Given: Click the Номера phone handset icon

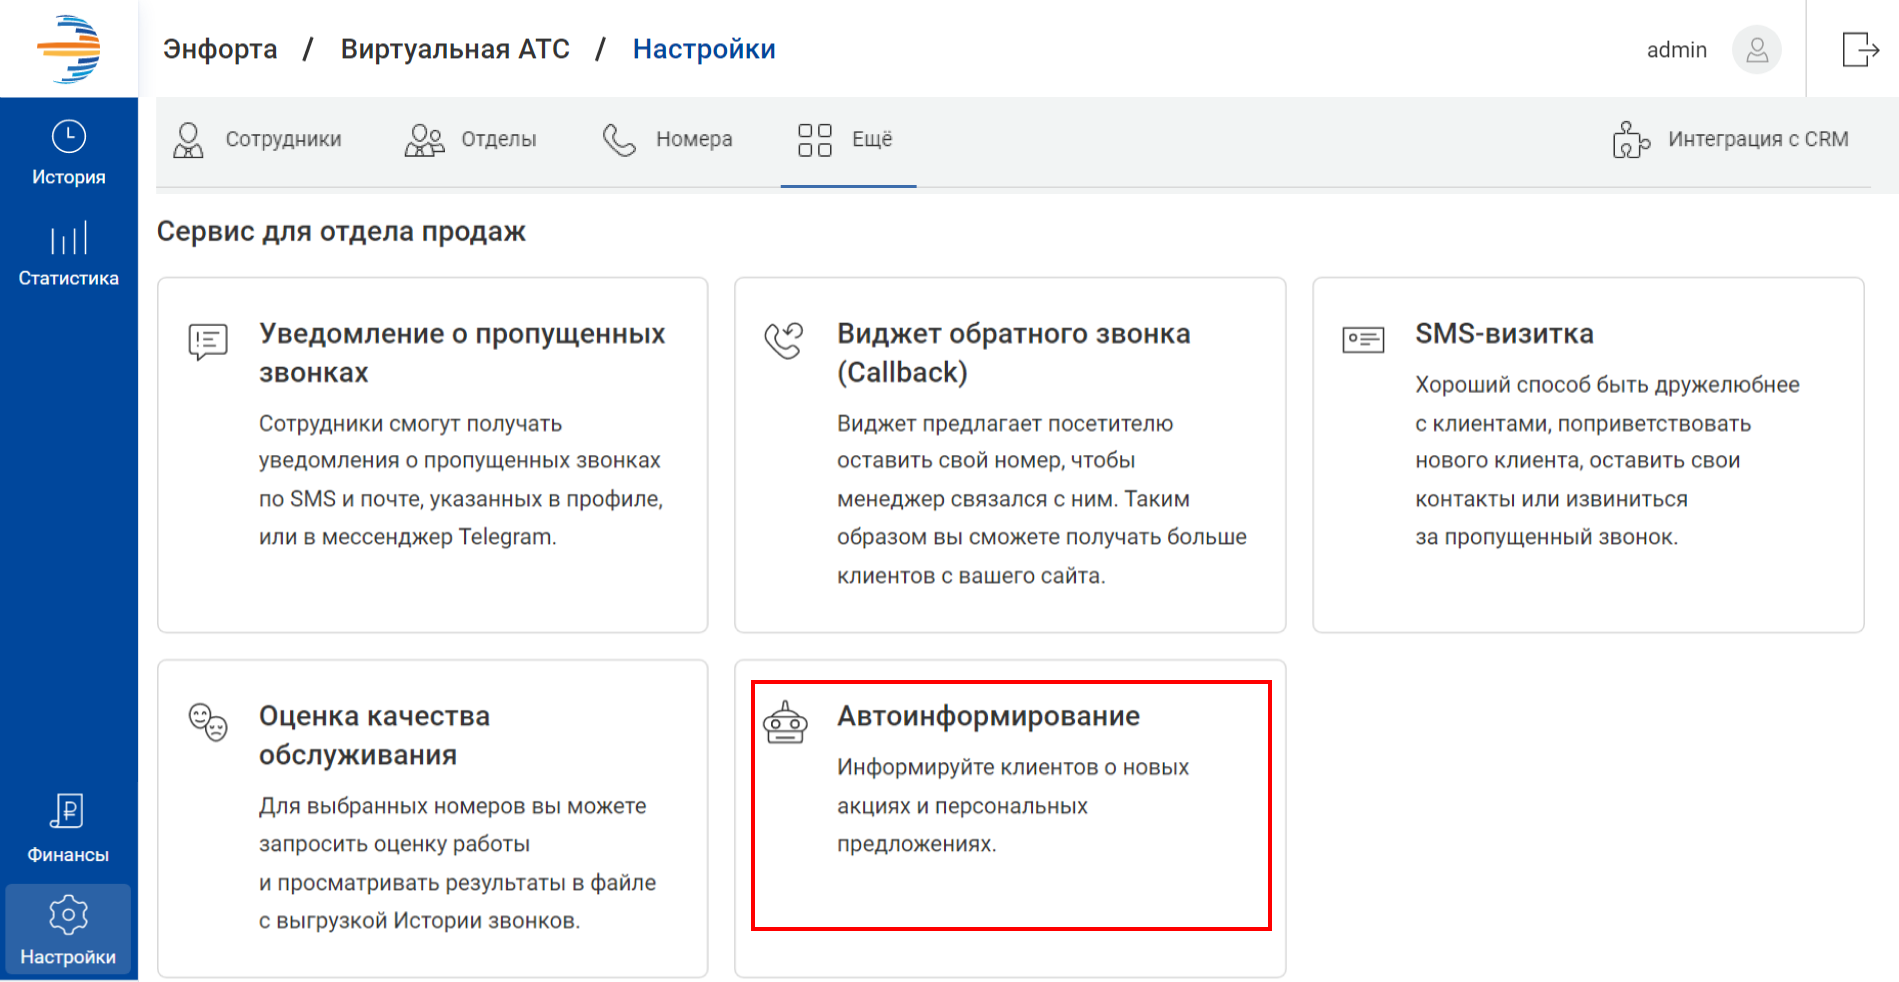Looking at the screenshot, I should point(619,140).
